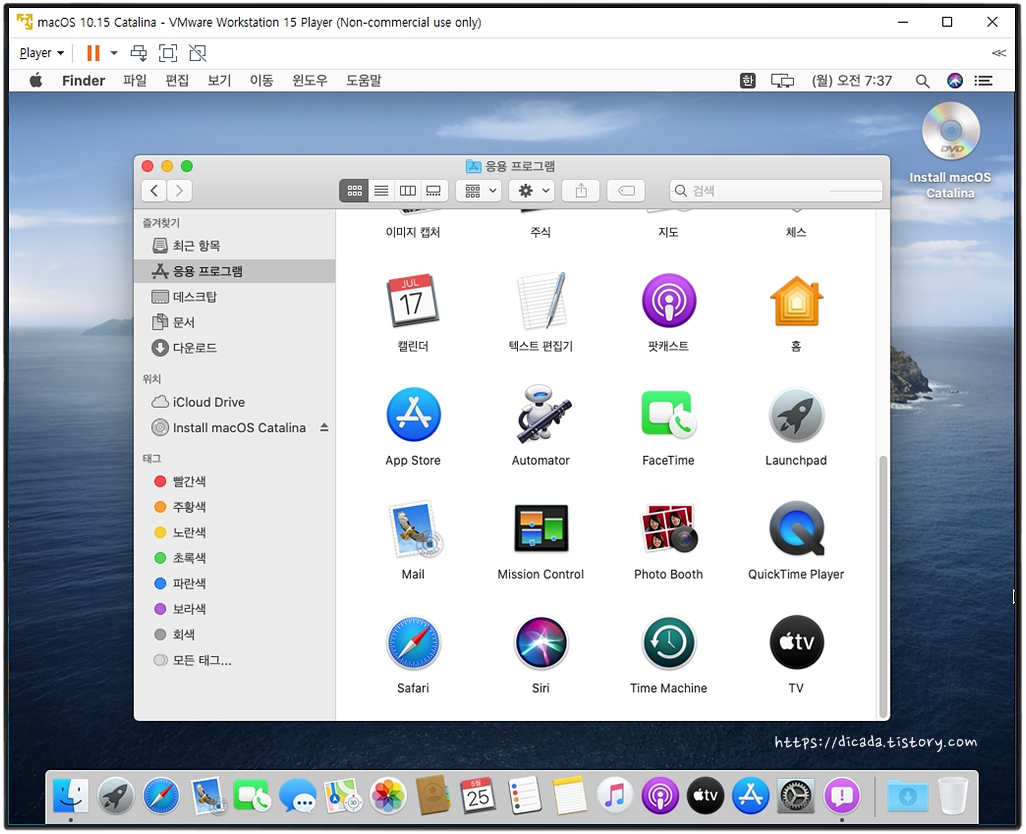This screenshot has height=834, width=1026.
Task: Open the 도움말 (Help) menu
Action: pos(364,80)
